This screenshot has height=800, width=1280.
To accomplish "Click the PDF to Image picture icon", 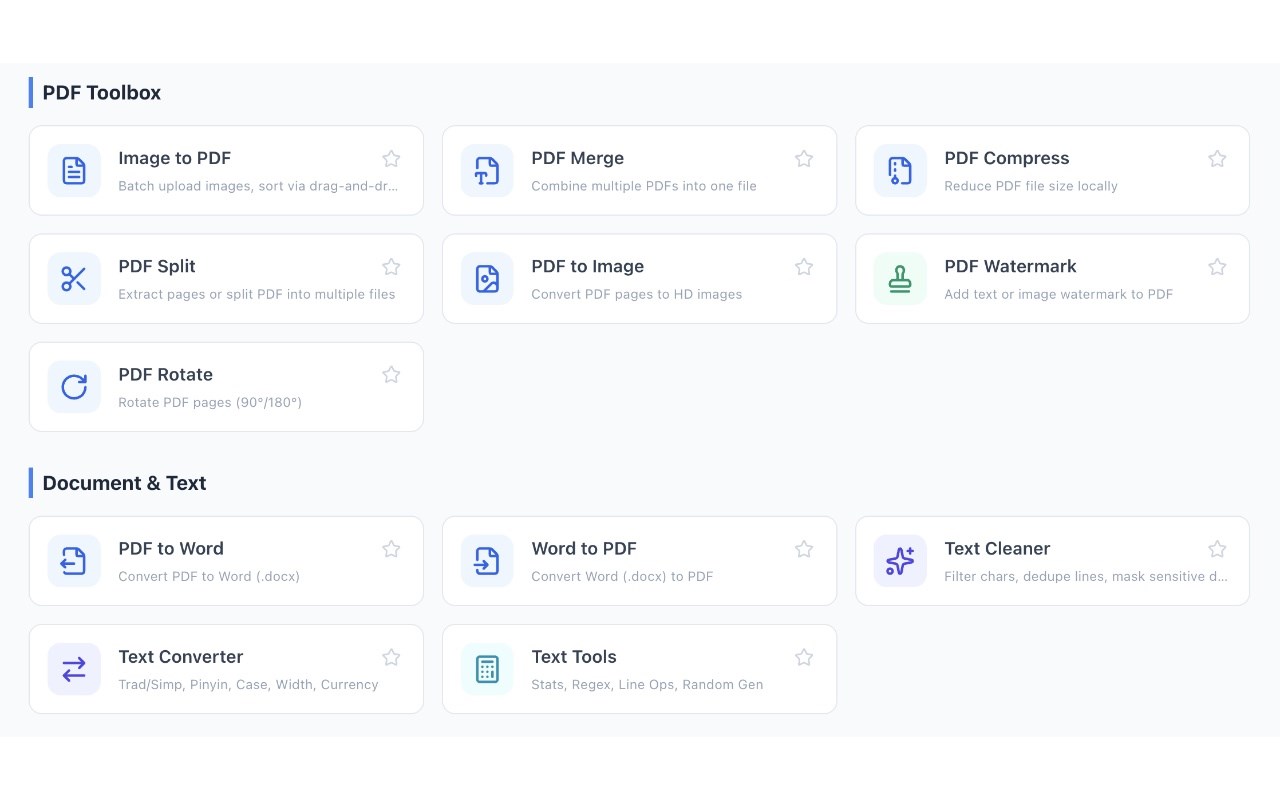I will 487,278.
